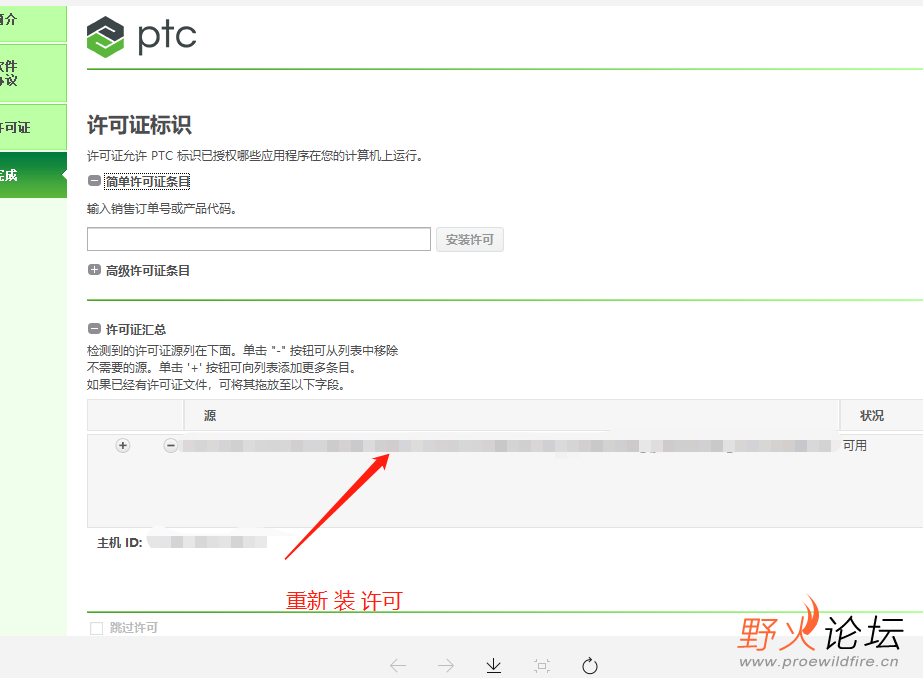The height and width of the screenshot is (678, 923).
Task: Click the blurred license source entry
Action: [506, 446]
